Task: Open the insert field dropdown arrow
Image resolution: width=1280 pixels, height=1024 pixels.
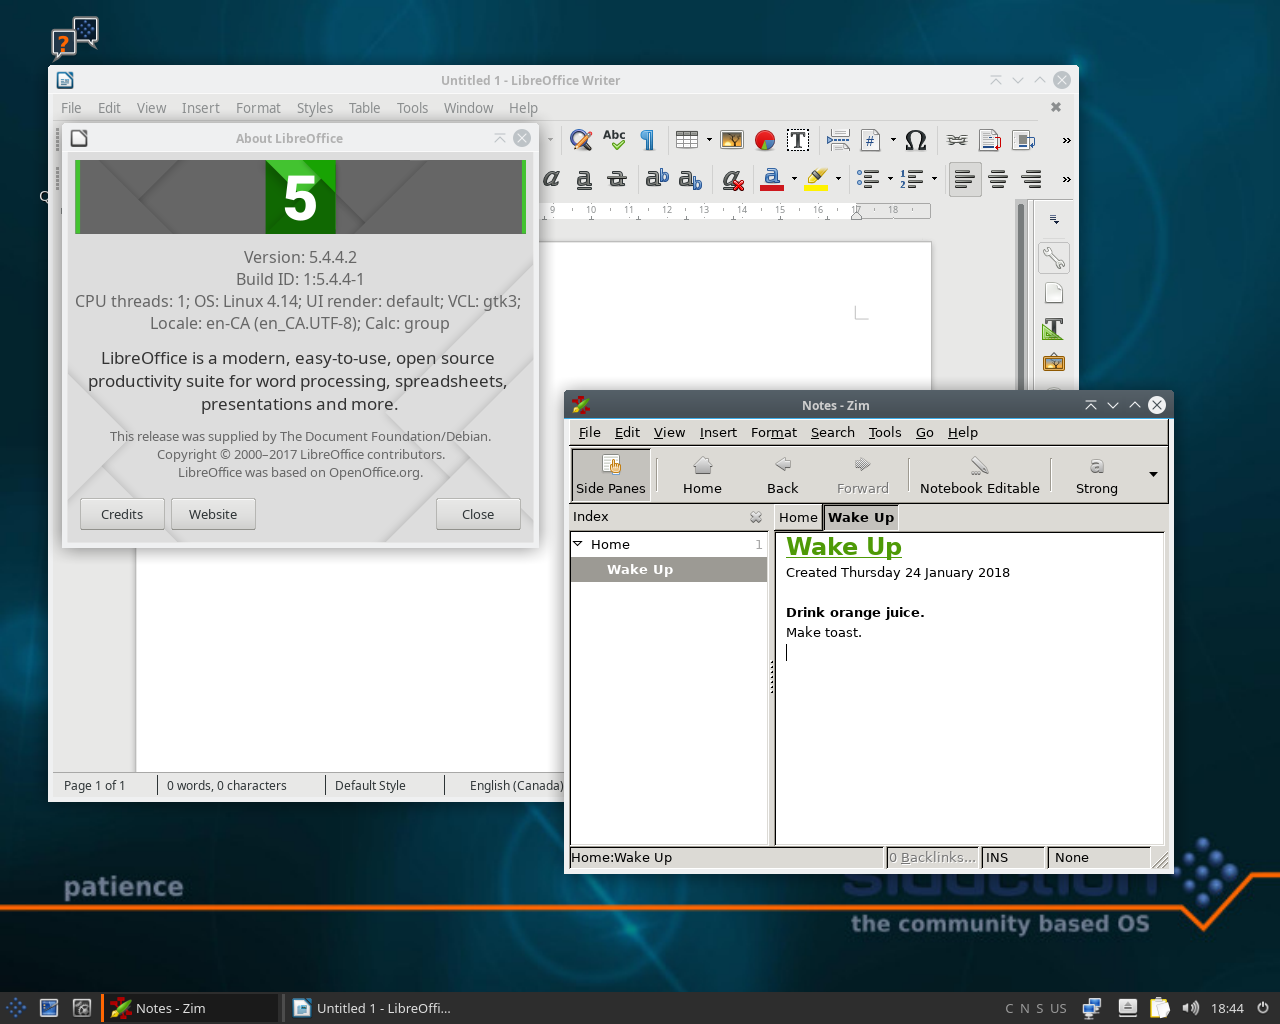Action: (893, 140)
